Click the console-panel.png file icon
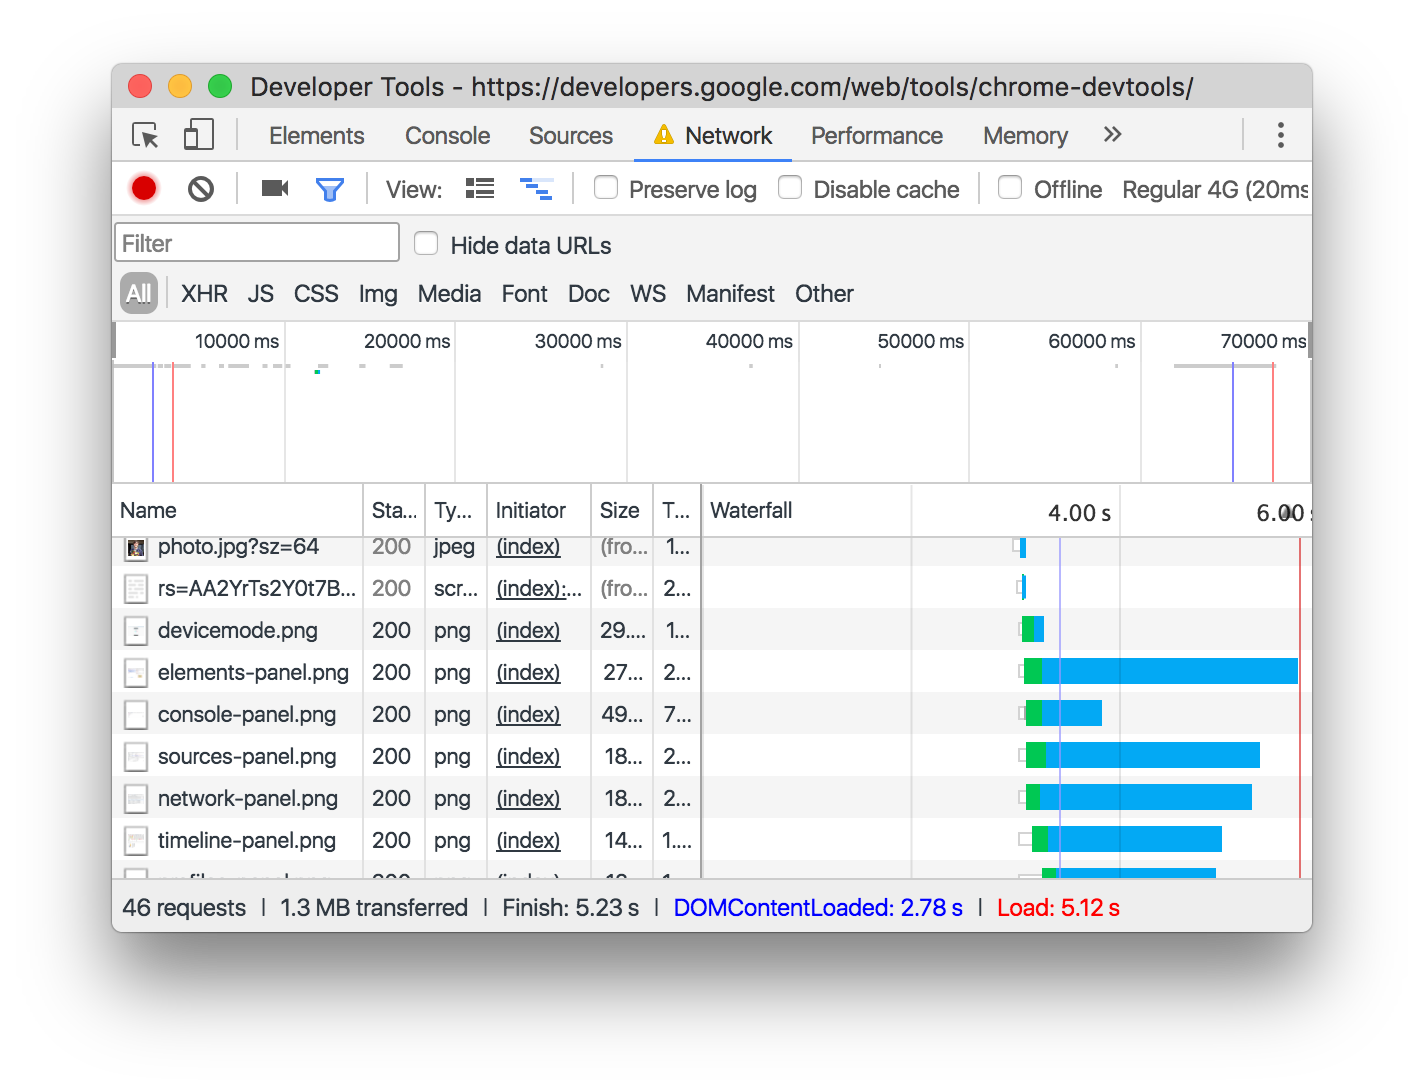This screenshot has width=1424, height=1092. [136, 715]
